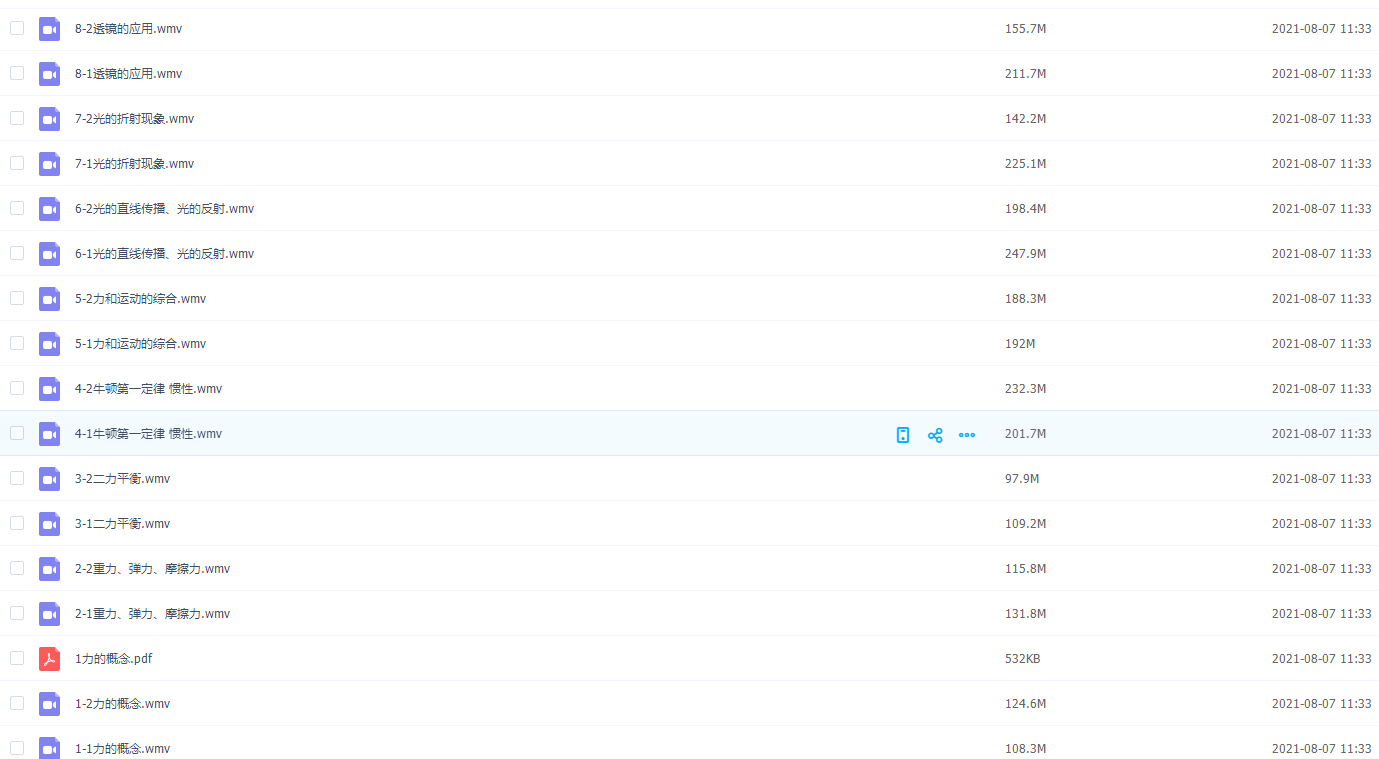Select the checkbox for 4-2牛顿第一定律 惯性.wmv
The height and width of the screenshot is (759, 1379).
17,388
